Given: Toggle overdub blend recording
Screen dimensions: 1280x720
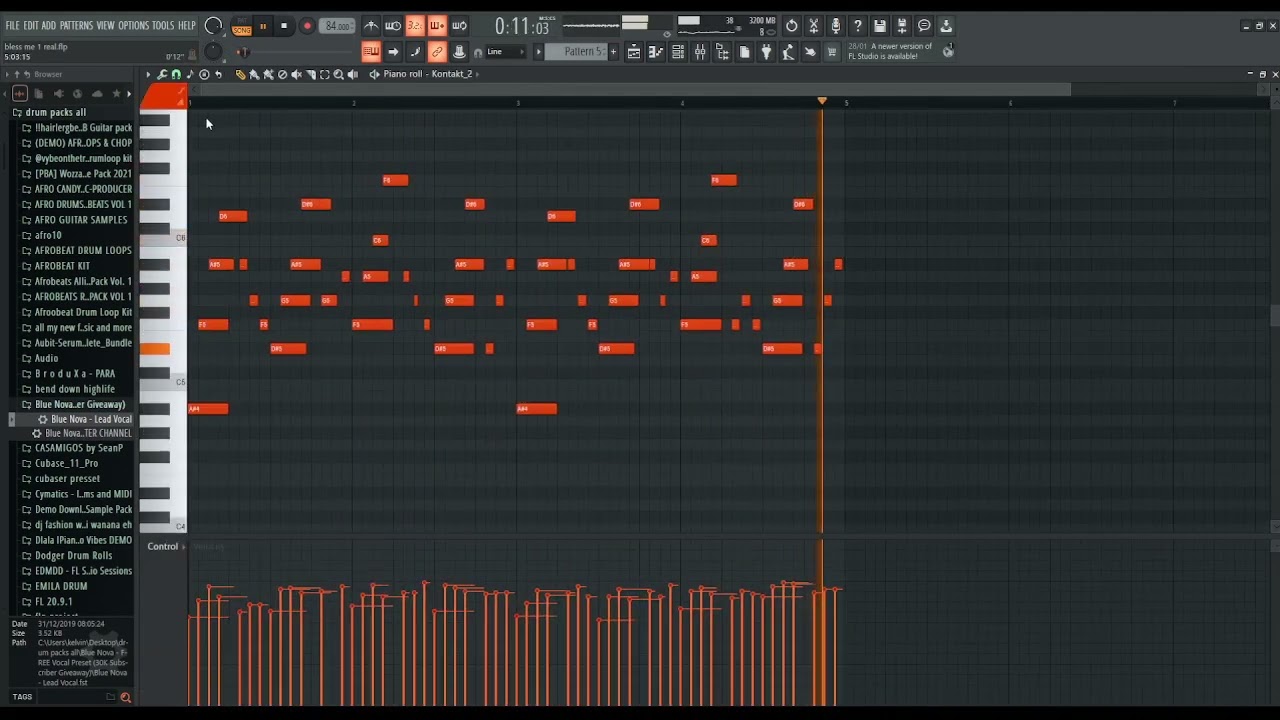Looking at the screenshot, I should pos(437,26).
